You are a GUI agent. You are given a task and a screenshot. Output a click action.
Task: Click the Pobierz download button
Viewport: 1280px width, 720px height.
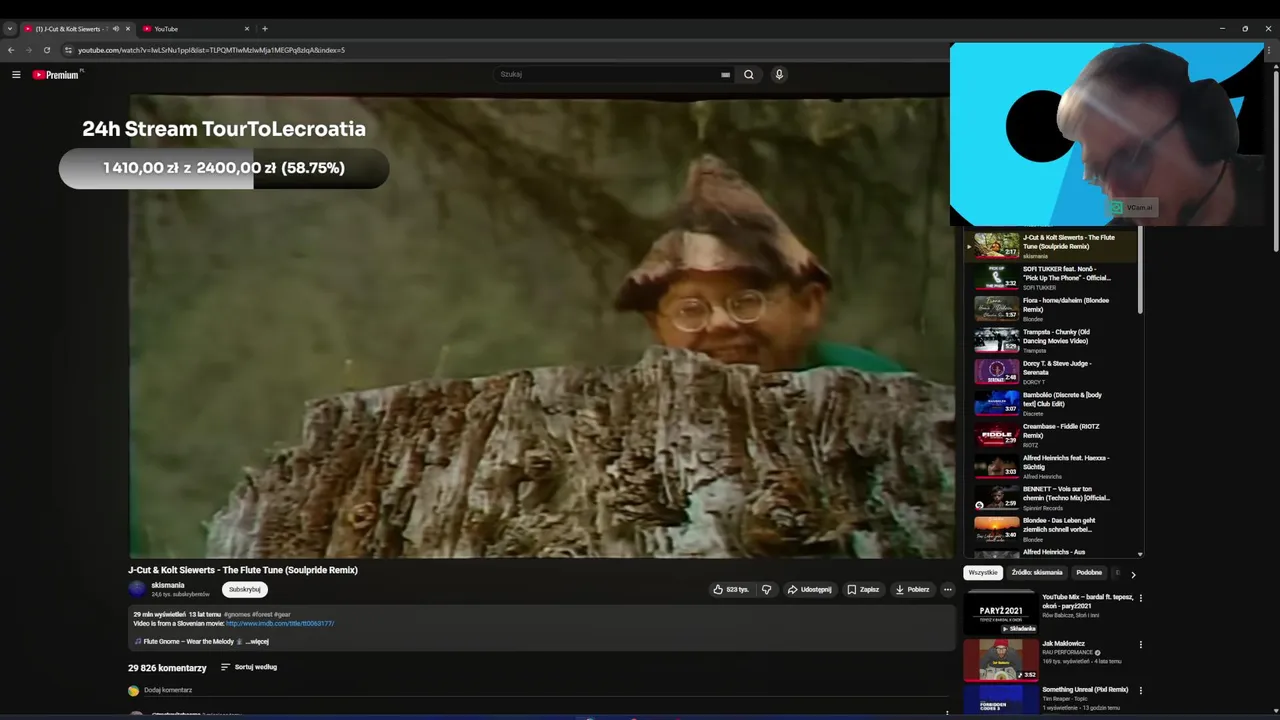pyautogui.click(x=912, y=589)
